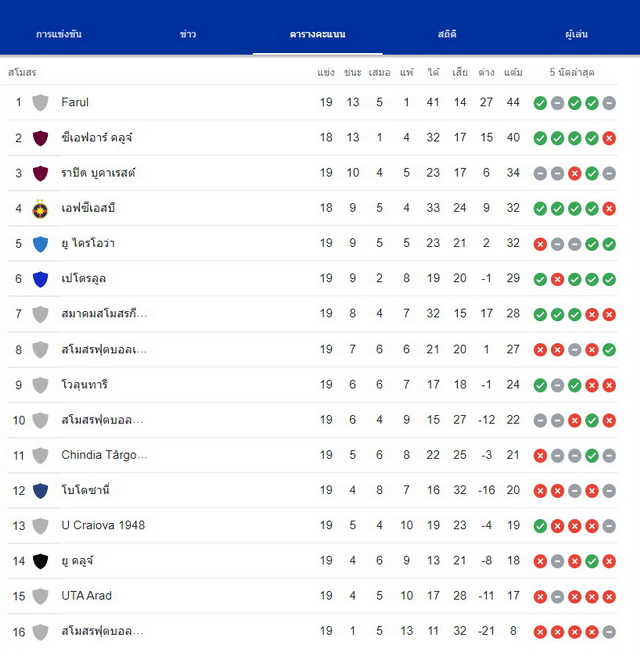
Task: Click Farul's most recent draw result icon
Action: click(609, 103)
